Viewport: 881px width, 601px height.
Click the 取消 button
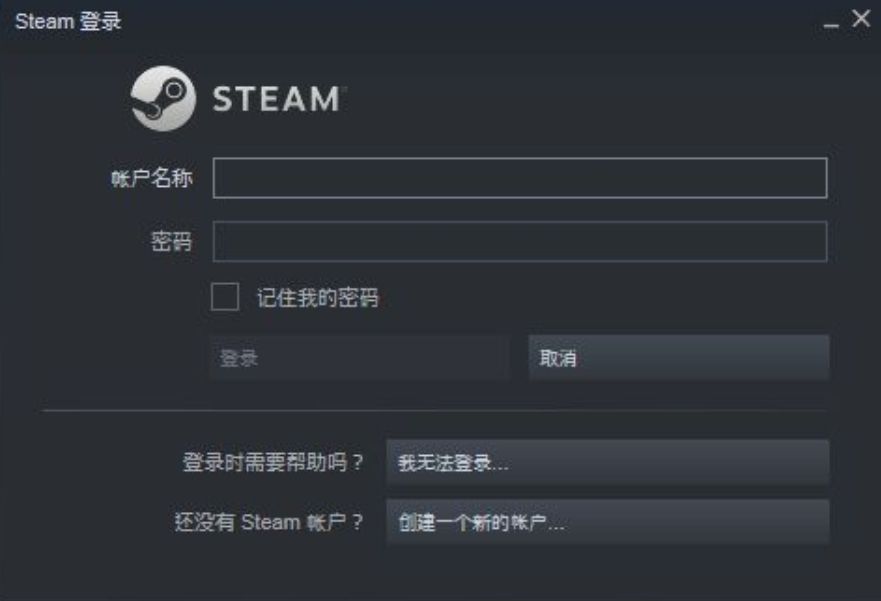(x=679, y=358)
